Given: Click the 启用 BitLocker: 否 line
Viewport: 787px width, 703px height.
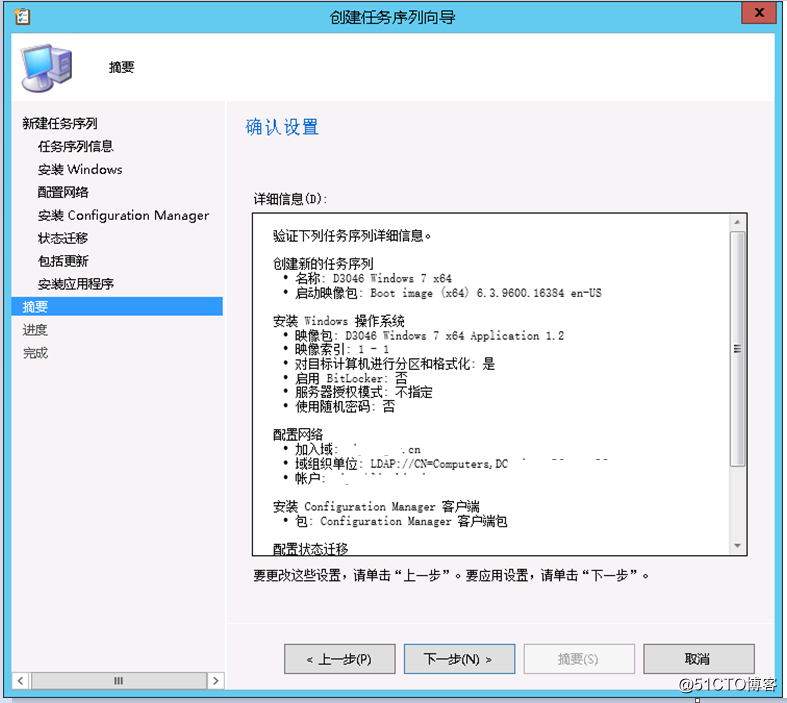Looking at the screenshot, I should click(351, 378).
